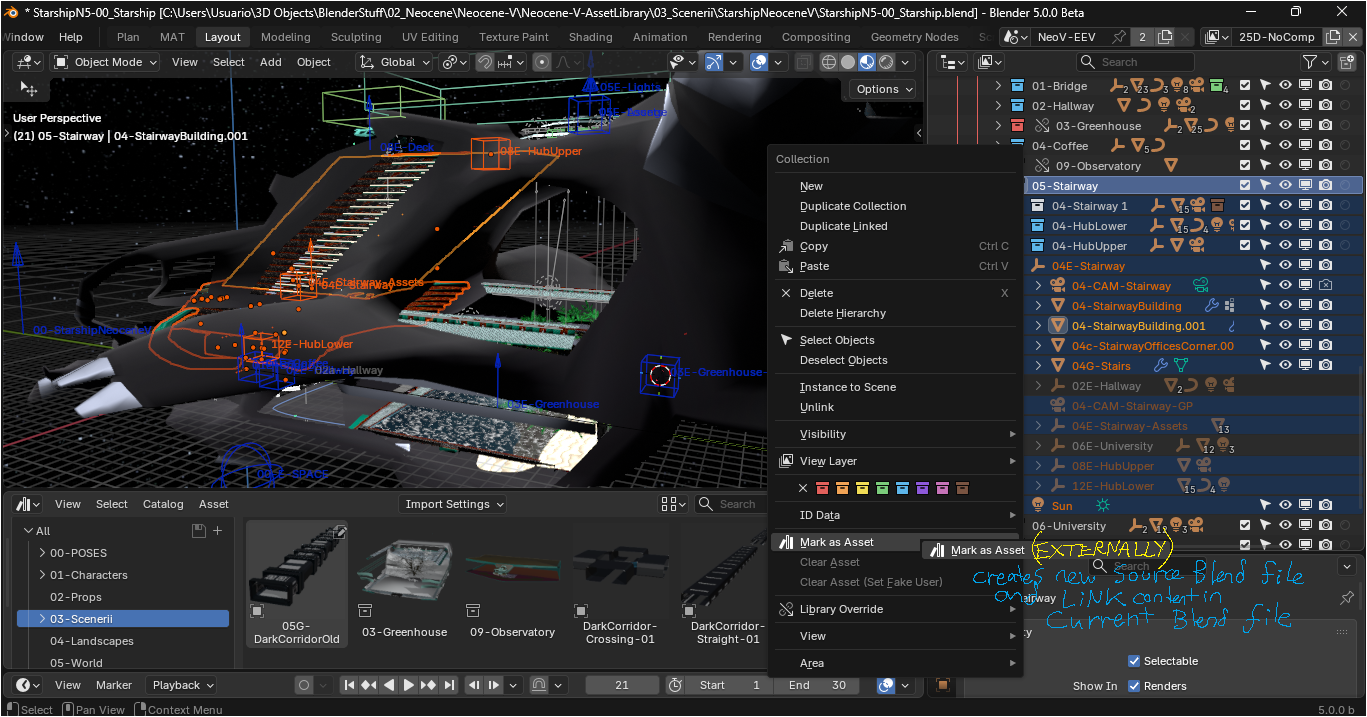
Task: Select the 03-Scenerii catalog
Action: [x=123, y=619]
